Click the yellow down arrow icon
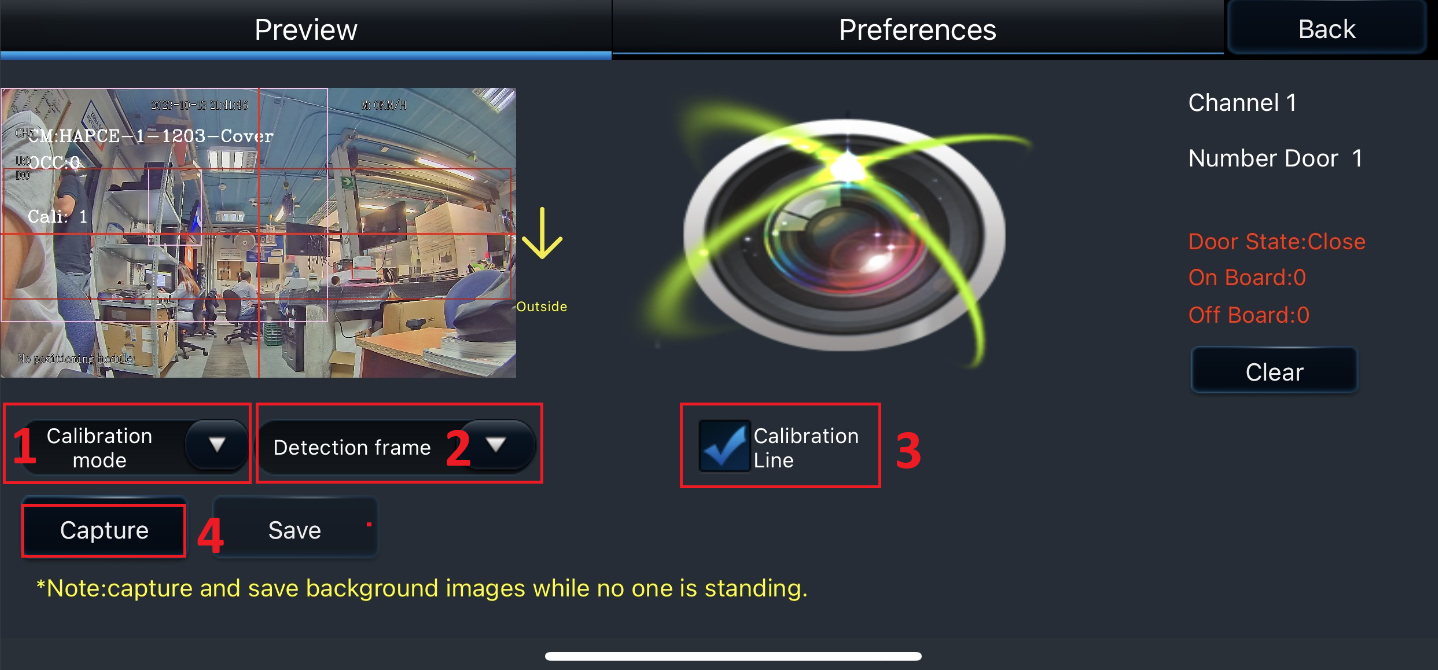The image size is (1438, 670). click(x=542, y=232)
